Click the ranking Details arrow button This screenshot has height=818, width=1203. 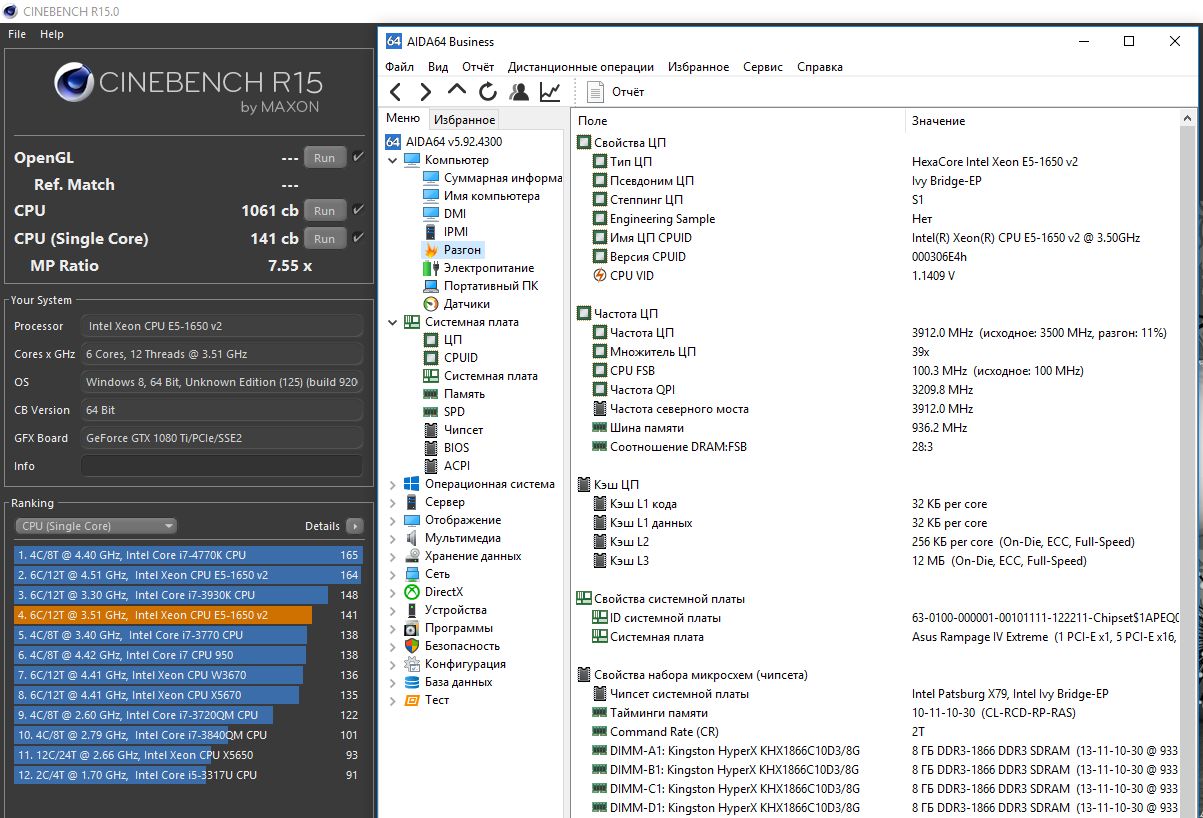point(355,526)
